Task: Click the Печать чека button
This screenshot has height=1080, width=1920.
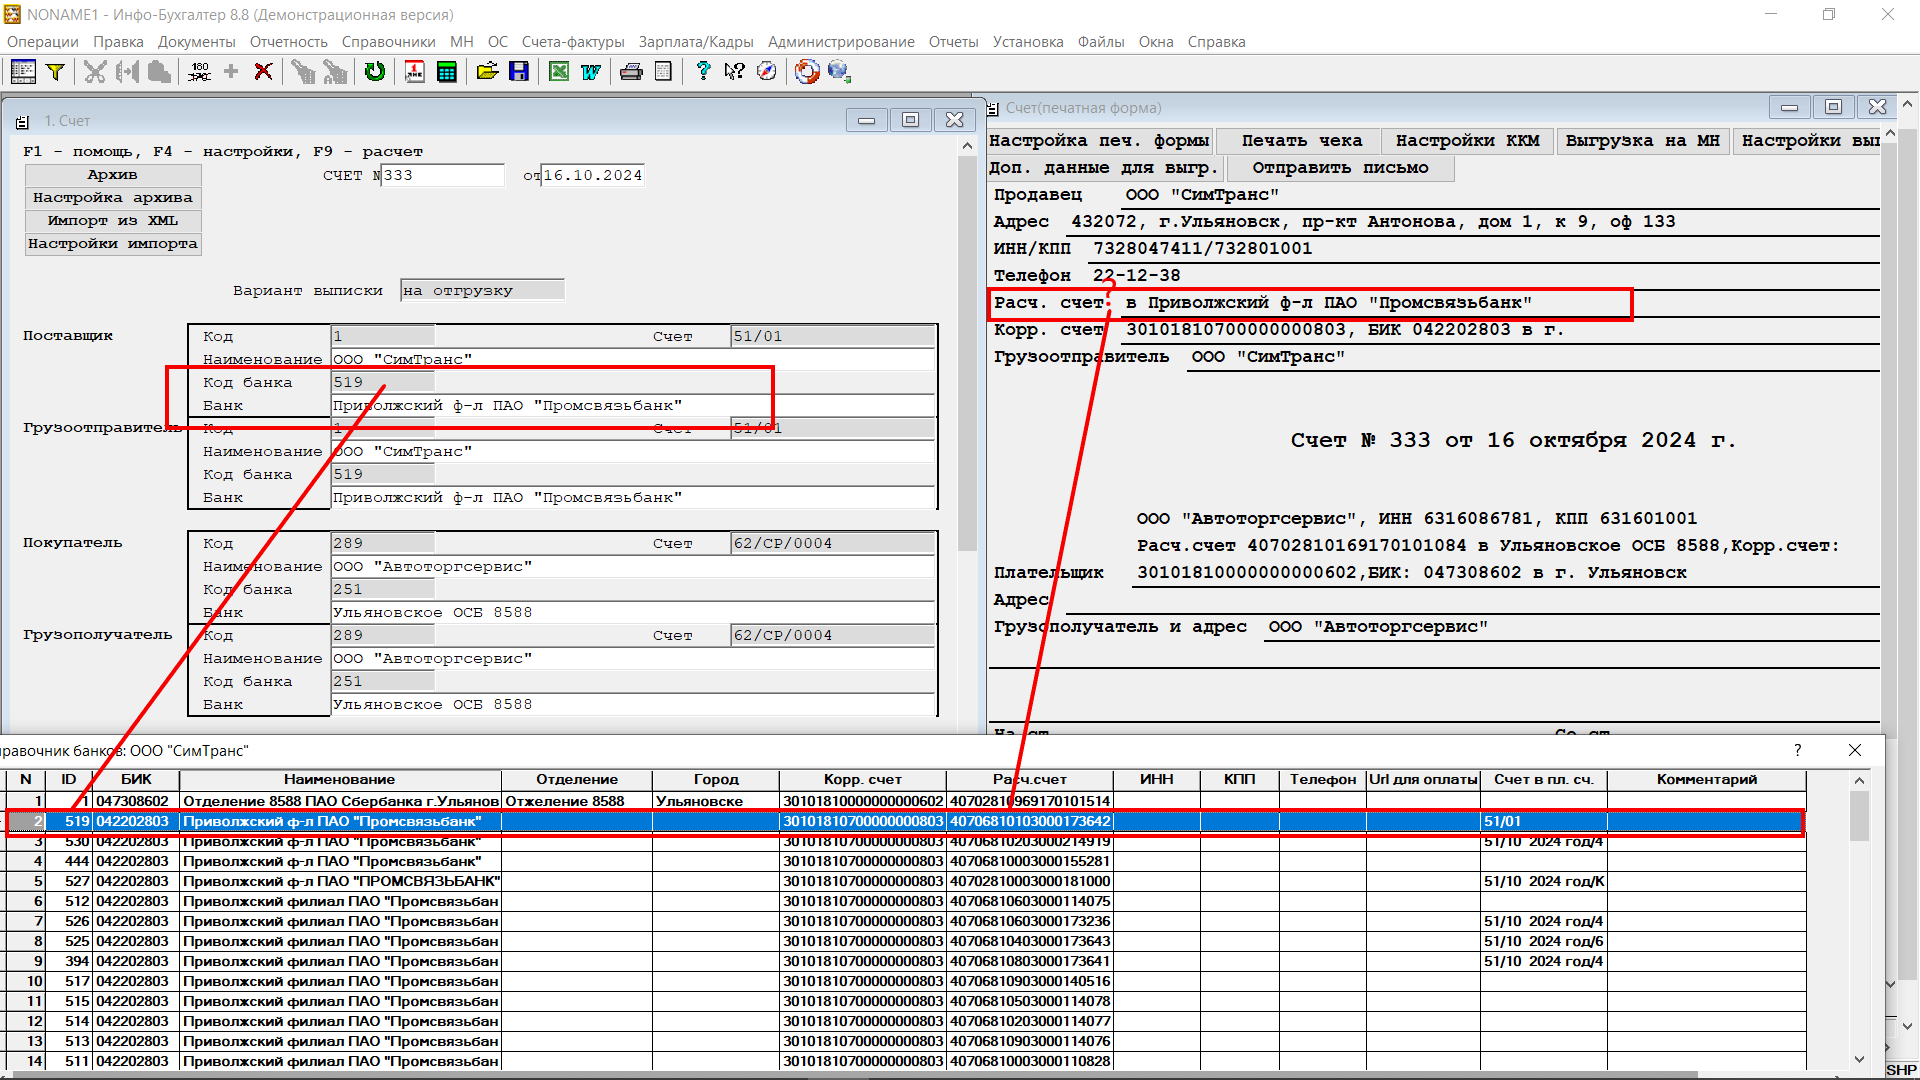Action: pyautogui.click(x=1302, y=141)
